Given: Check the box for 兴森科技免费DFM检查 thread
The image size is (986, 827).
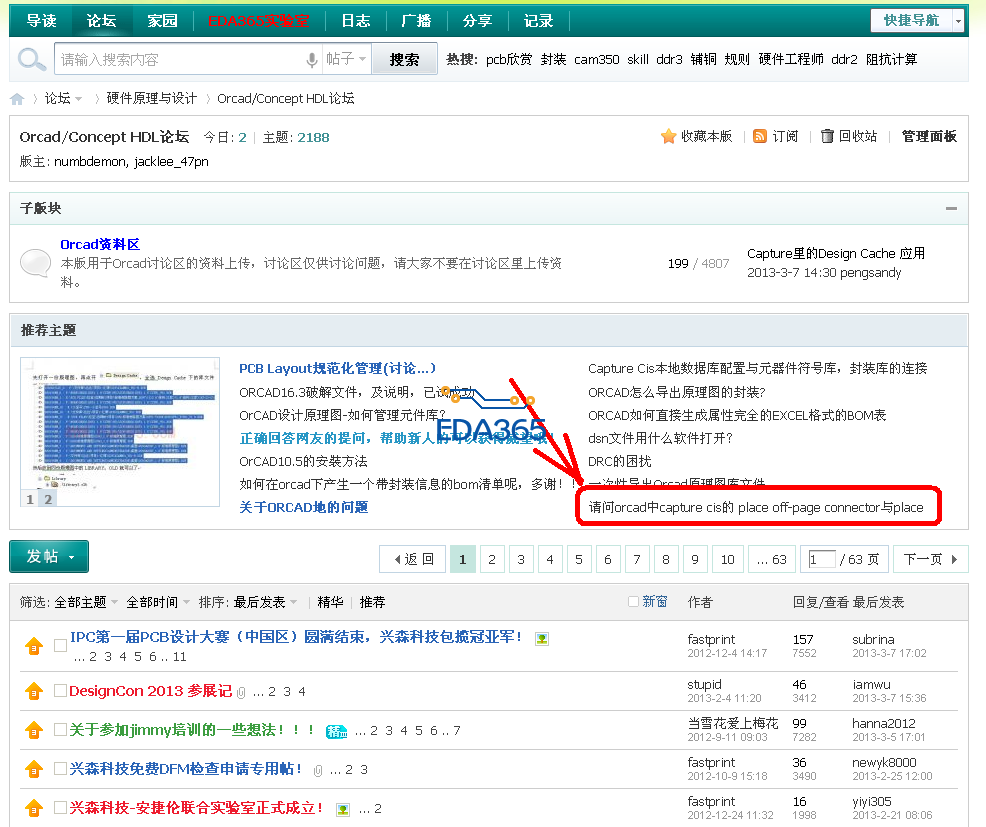Looking at the screenshot, I should tap(60, 769).
